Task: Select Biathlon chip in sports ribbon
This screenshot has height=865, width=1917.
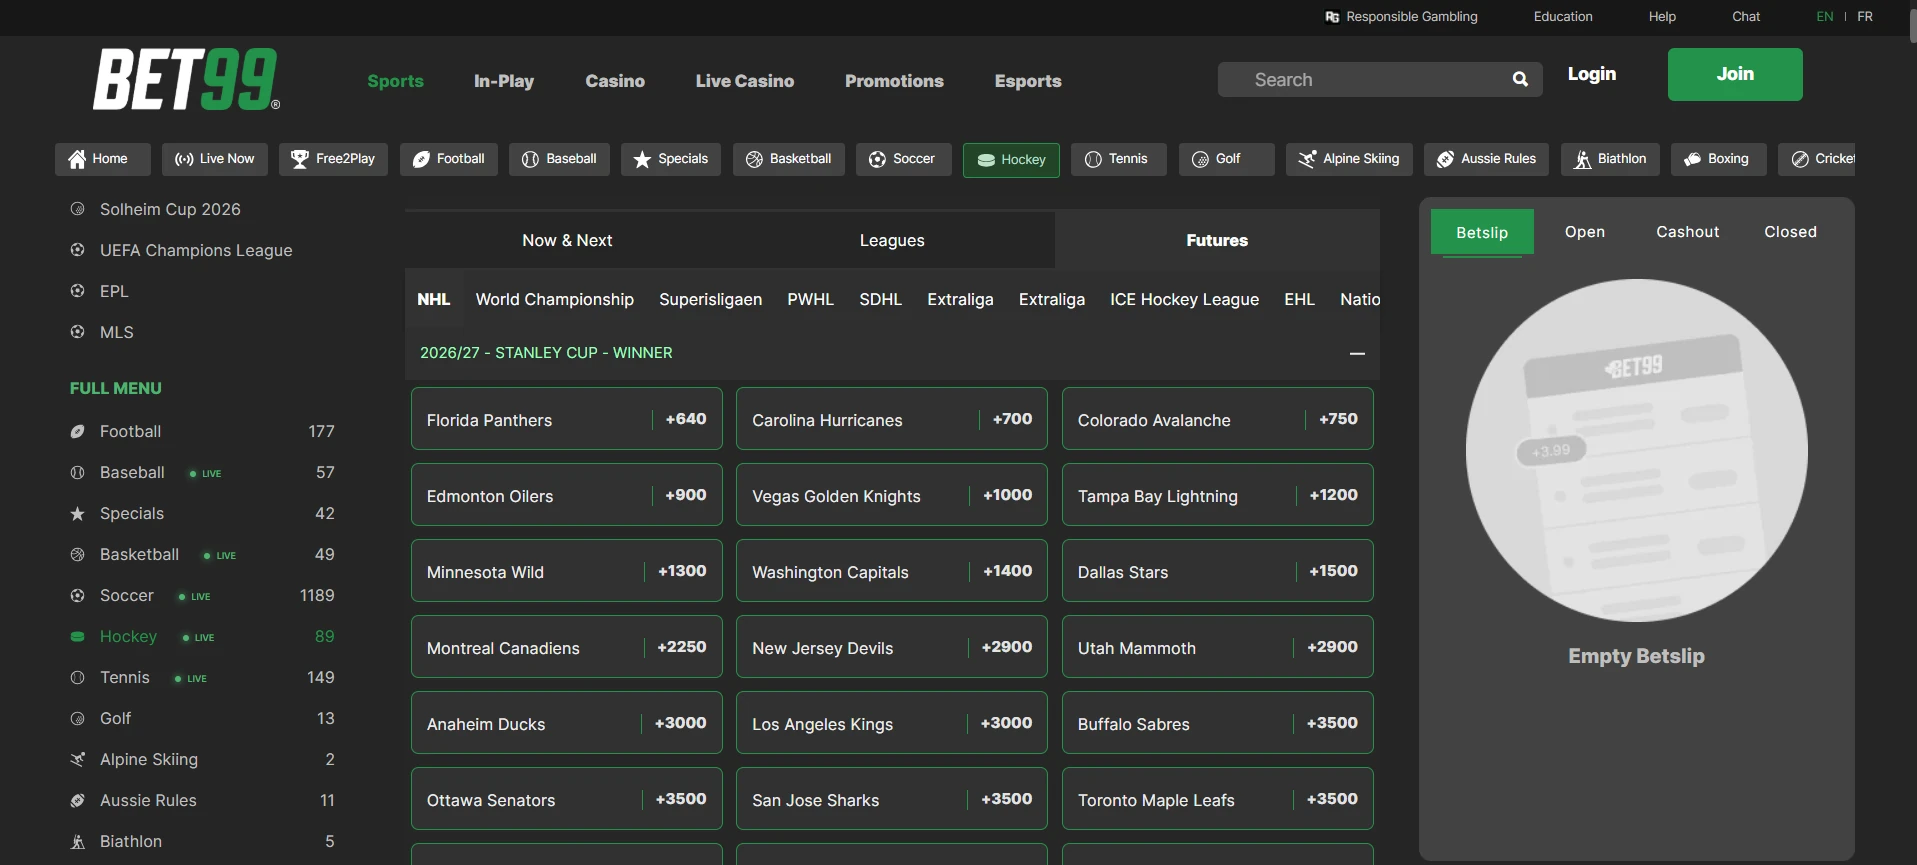Action: 1610,159
